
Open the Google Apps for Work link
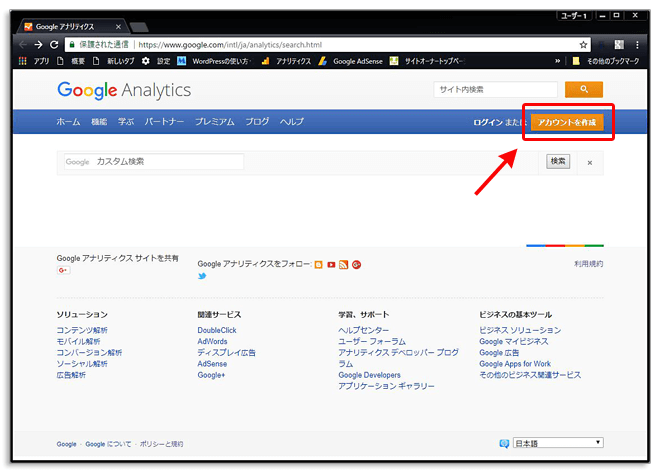(x=515, y=364)
